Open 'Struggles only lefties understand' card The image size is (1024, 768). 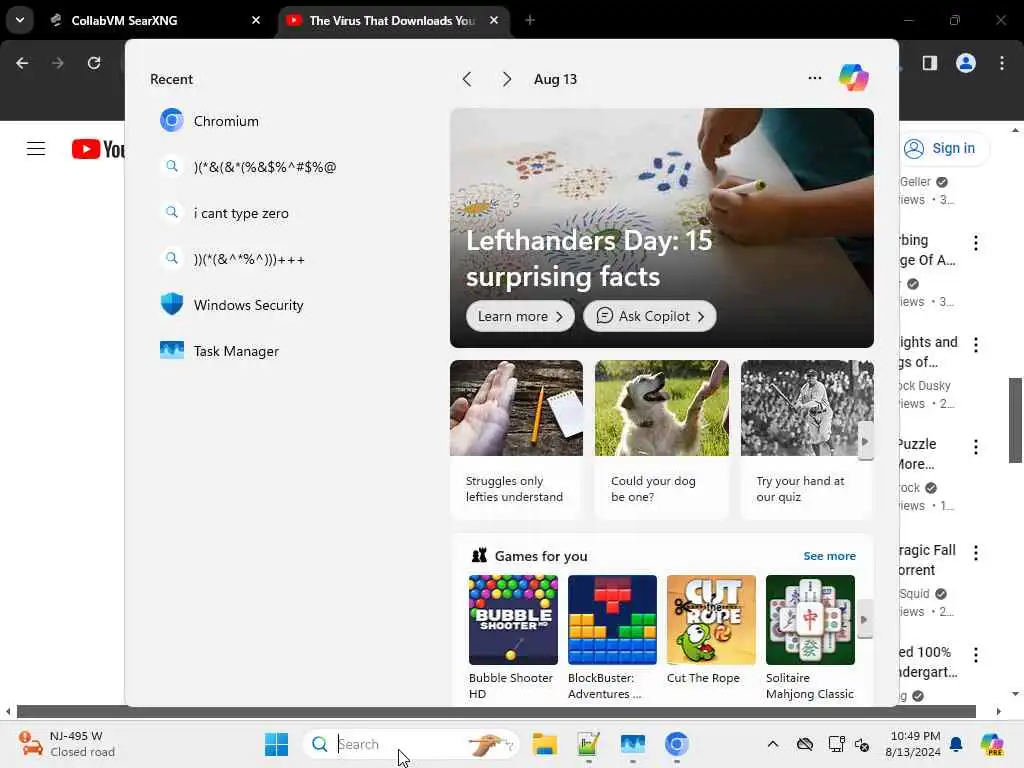tap(516, 439)
